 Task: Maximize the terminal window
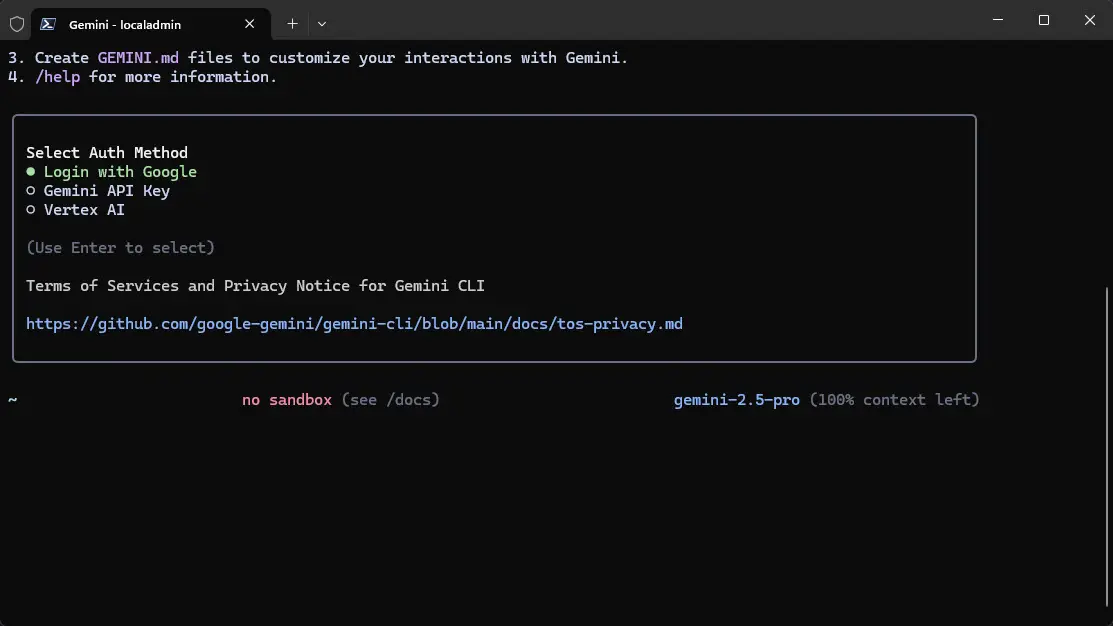click(1044, 20)
